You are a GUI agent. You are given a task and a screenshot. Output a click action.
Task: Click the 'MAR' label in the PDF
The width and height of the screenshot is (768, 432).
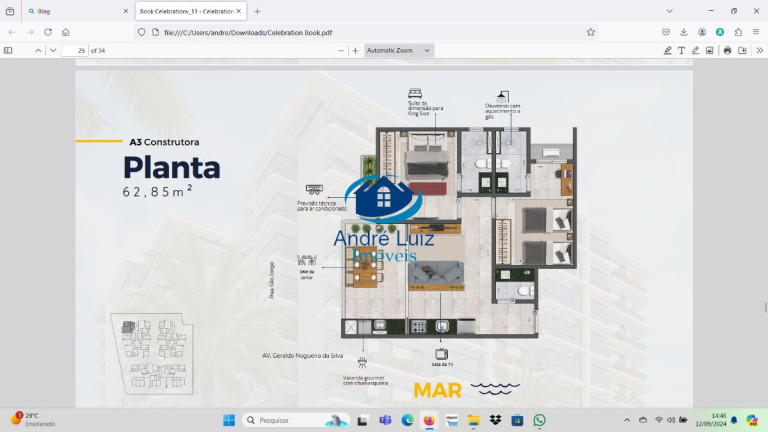(x=437, y=390)
